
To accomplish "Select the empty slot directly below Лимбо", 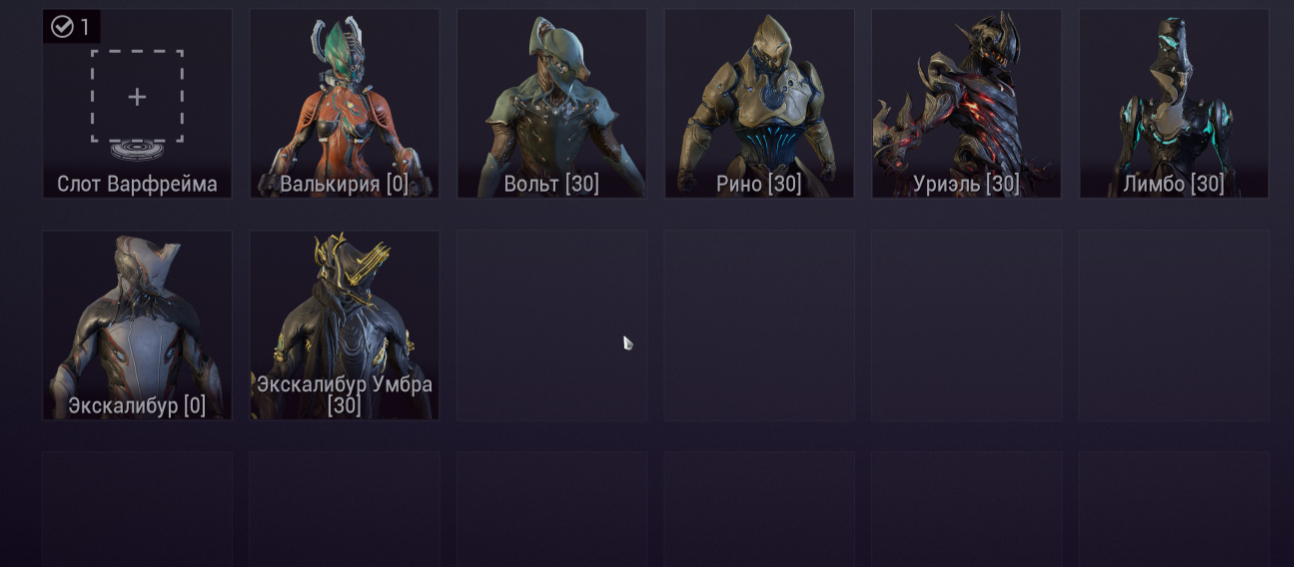I will [x=1174, y=325].
